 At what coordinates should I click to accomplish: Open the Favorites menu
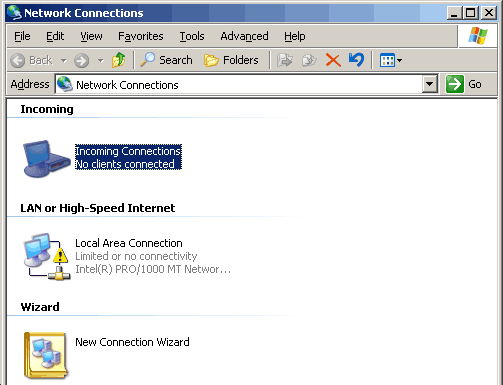pyautogui.click(x=141, y=36)
